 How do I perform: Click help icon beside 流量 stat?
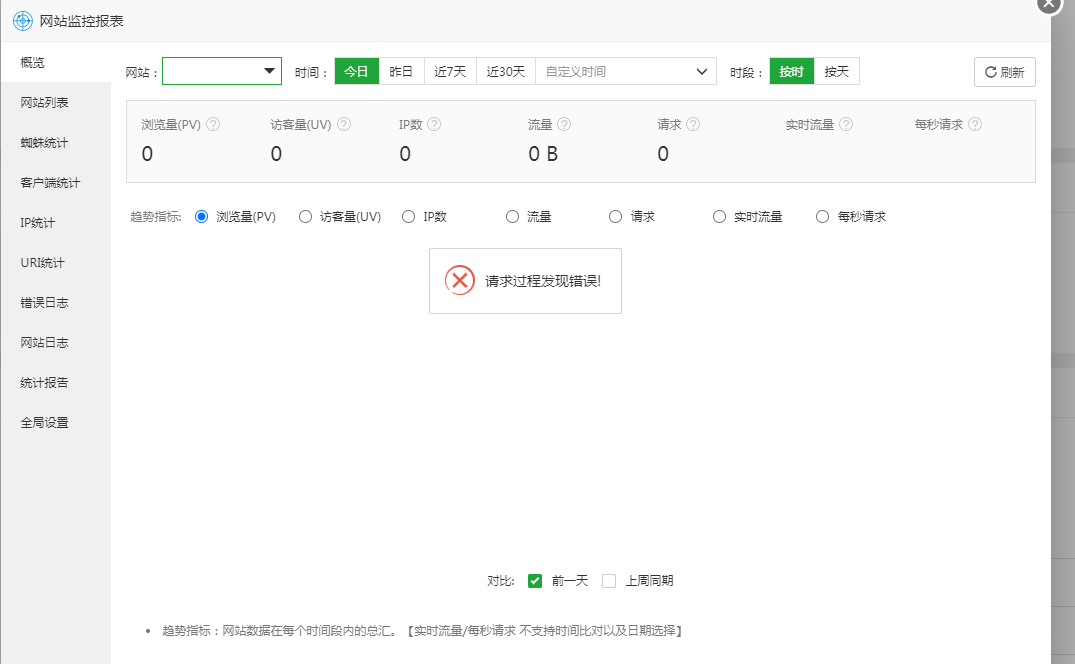[x=564, y=125]
